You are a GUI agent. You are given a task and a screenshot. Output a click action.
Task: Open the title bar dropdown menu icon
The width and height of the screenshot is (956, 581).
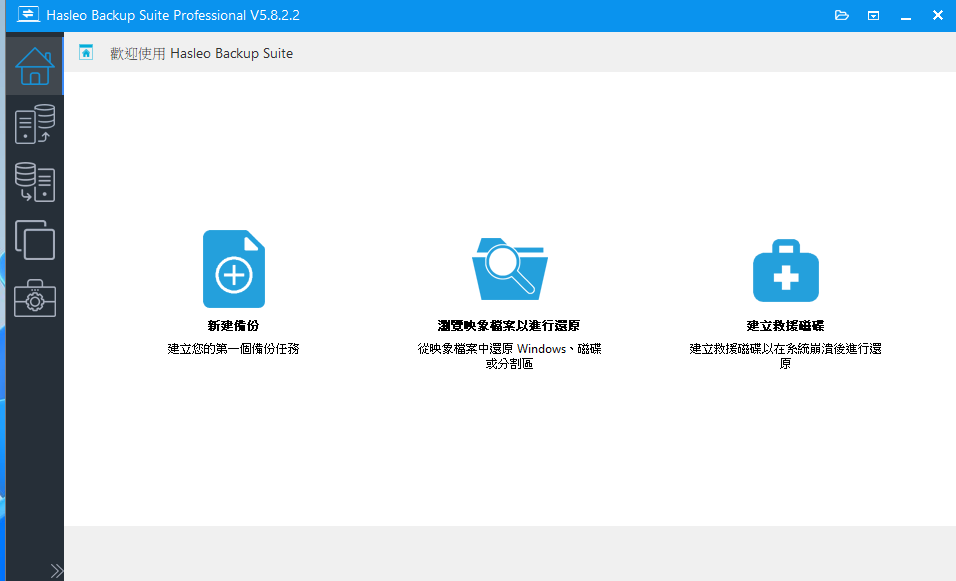tap(873, 15)
